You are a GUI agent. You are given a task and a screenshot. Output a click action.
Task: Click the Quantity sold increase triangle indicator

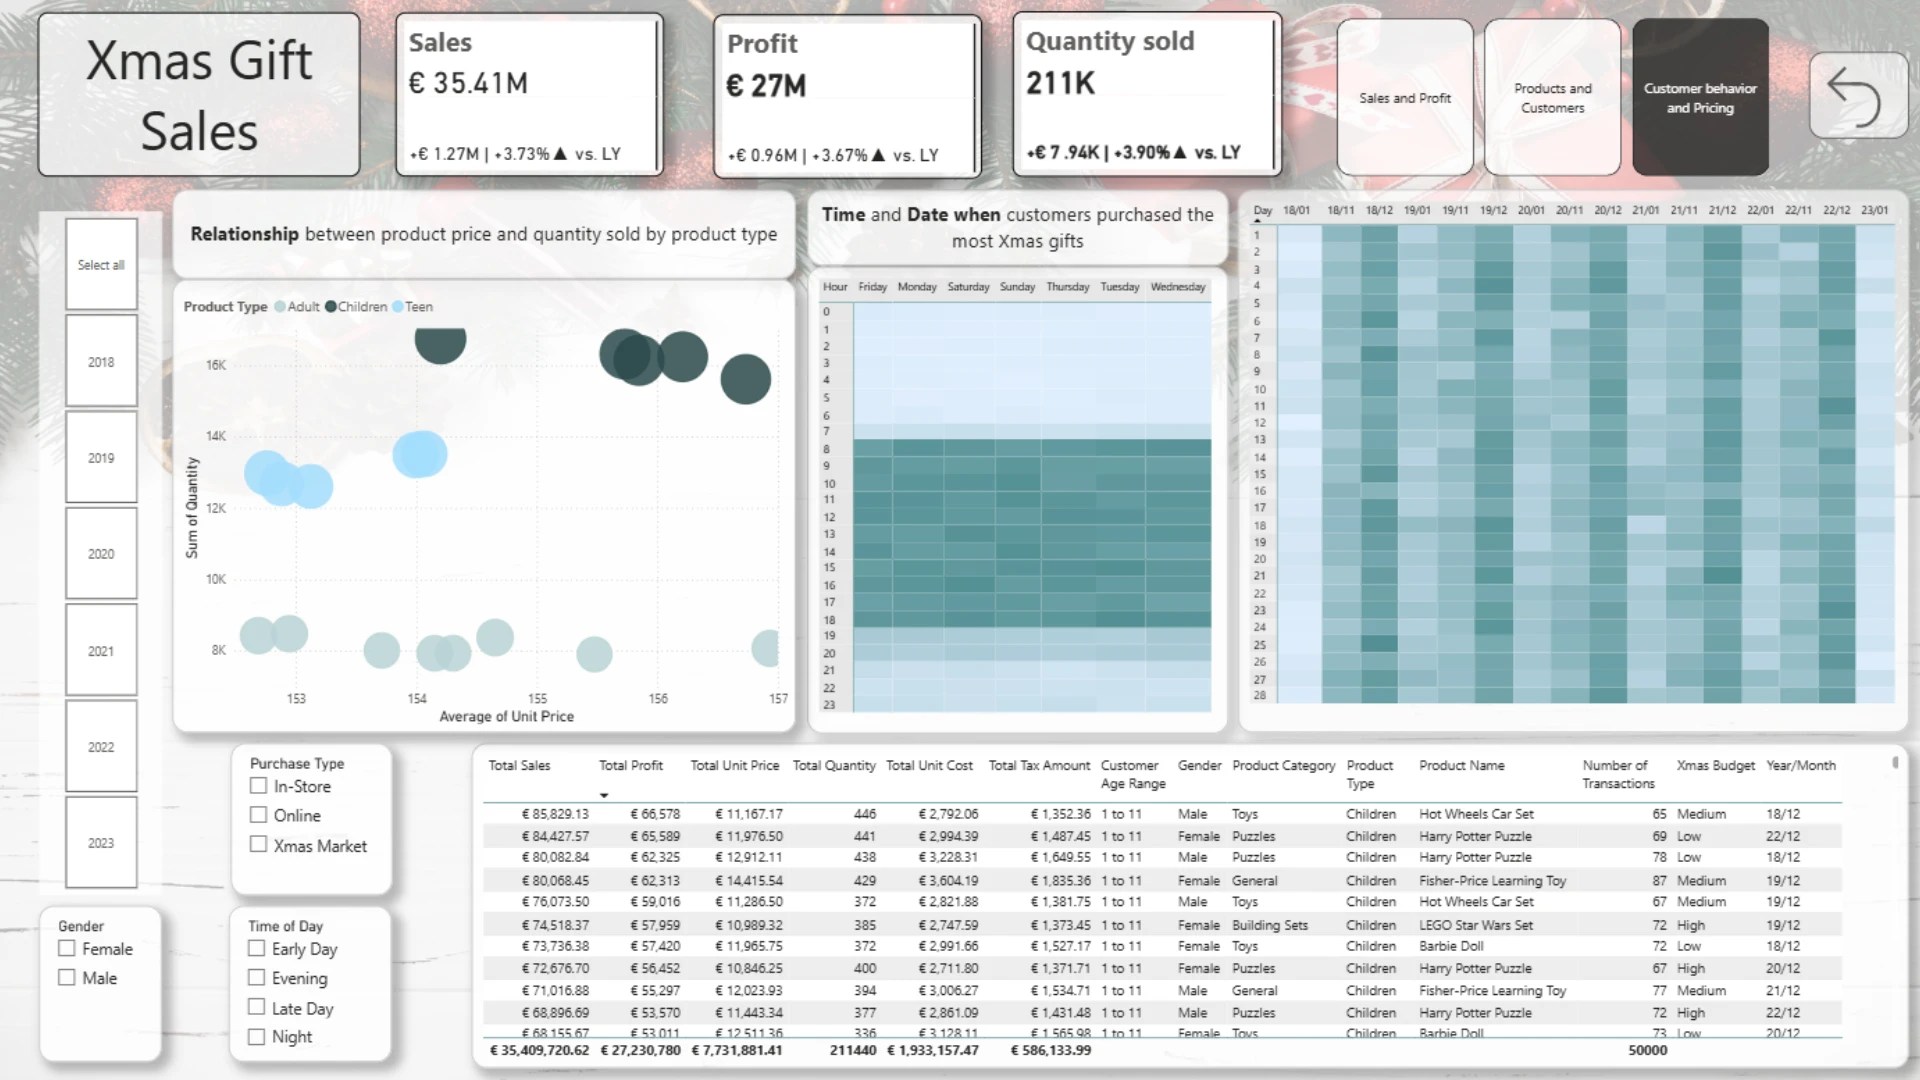(x=1180, y=152)
